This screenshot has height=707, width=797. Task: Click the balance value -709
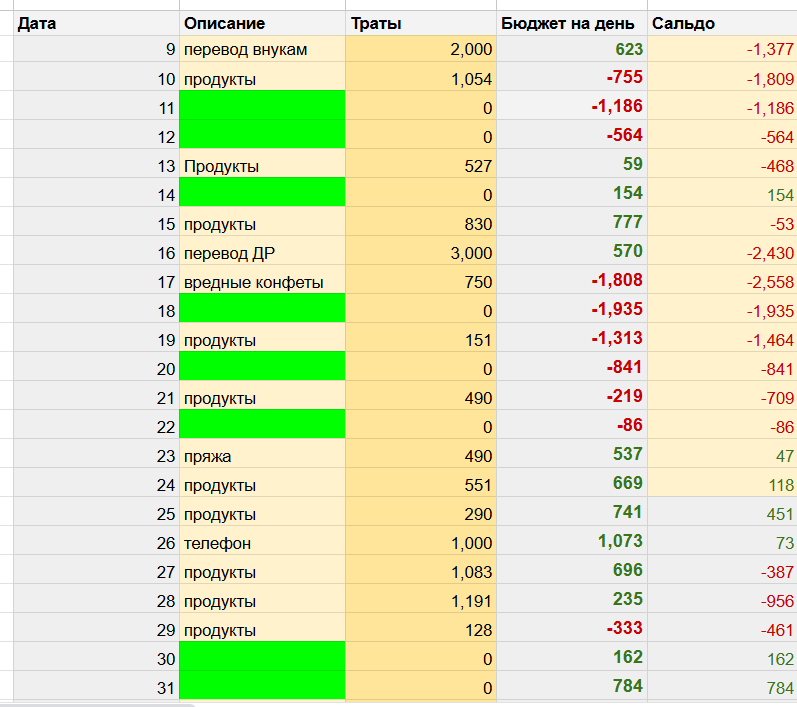click(722, 397)
